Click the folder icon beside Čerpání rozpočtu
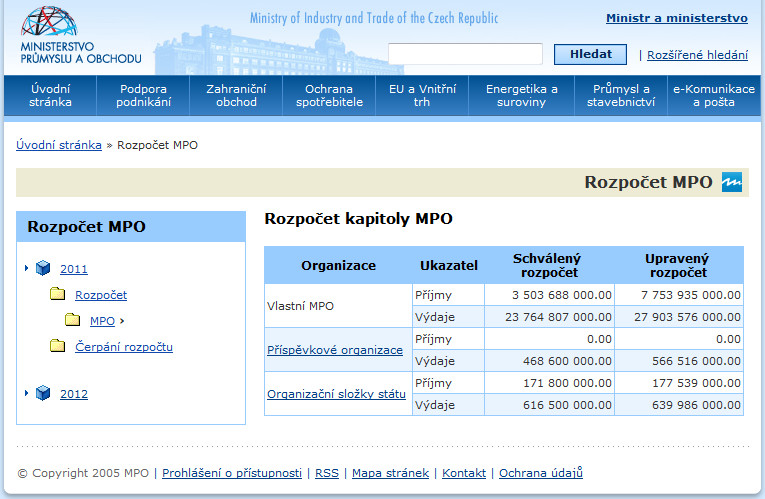This screenshot has height=499, width=765. pyautogui.click(x=58, y=346)
